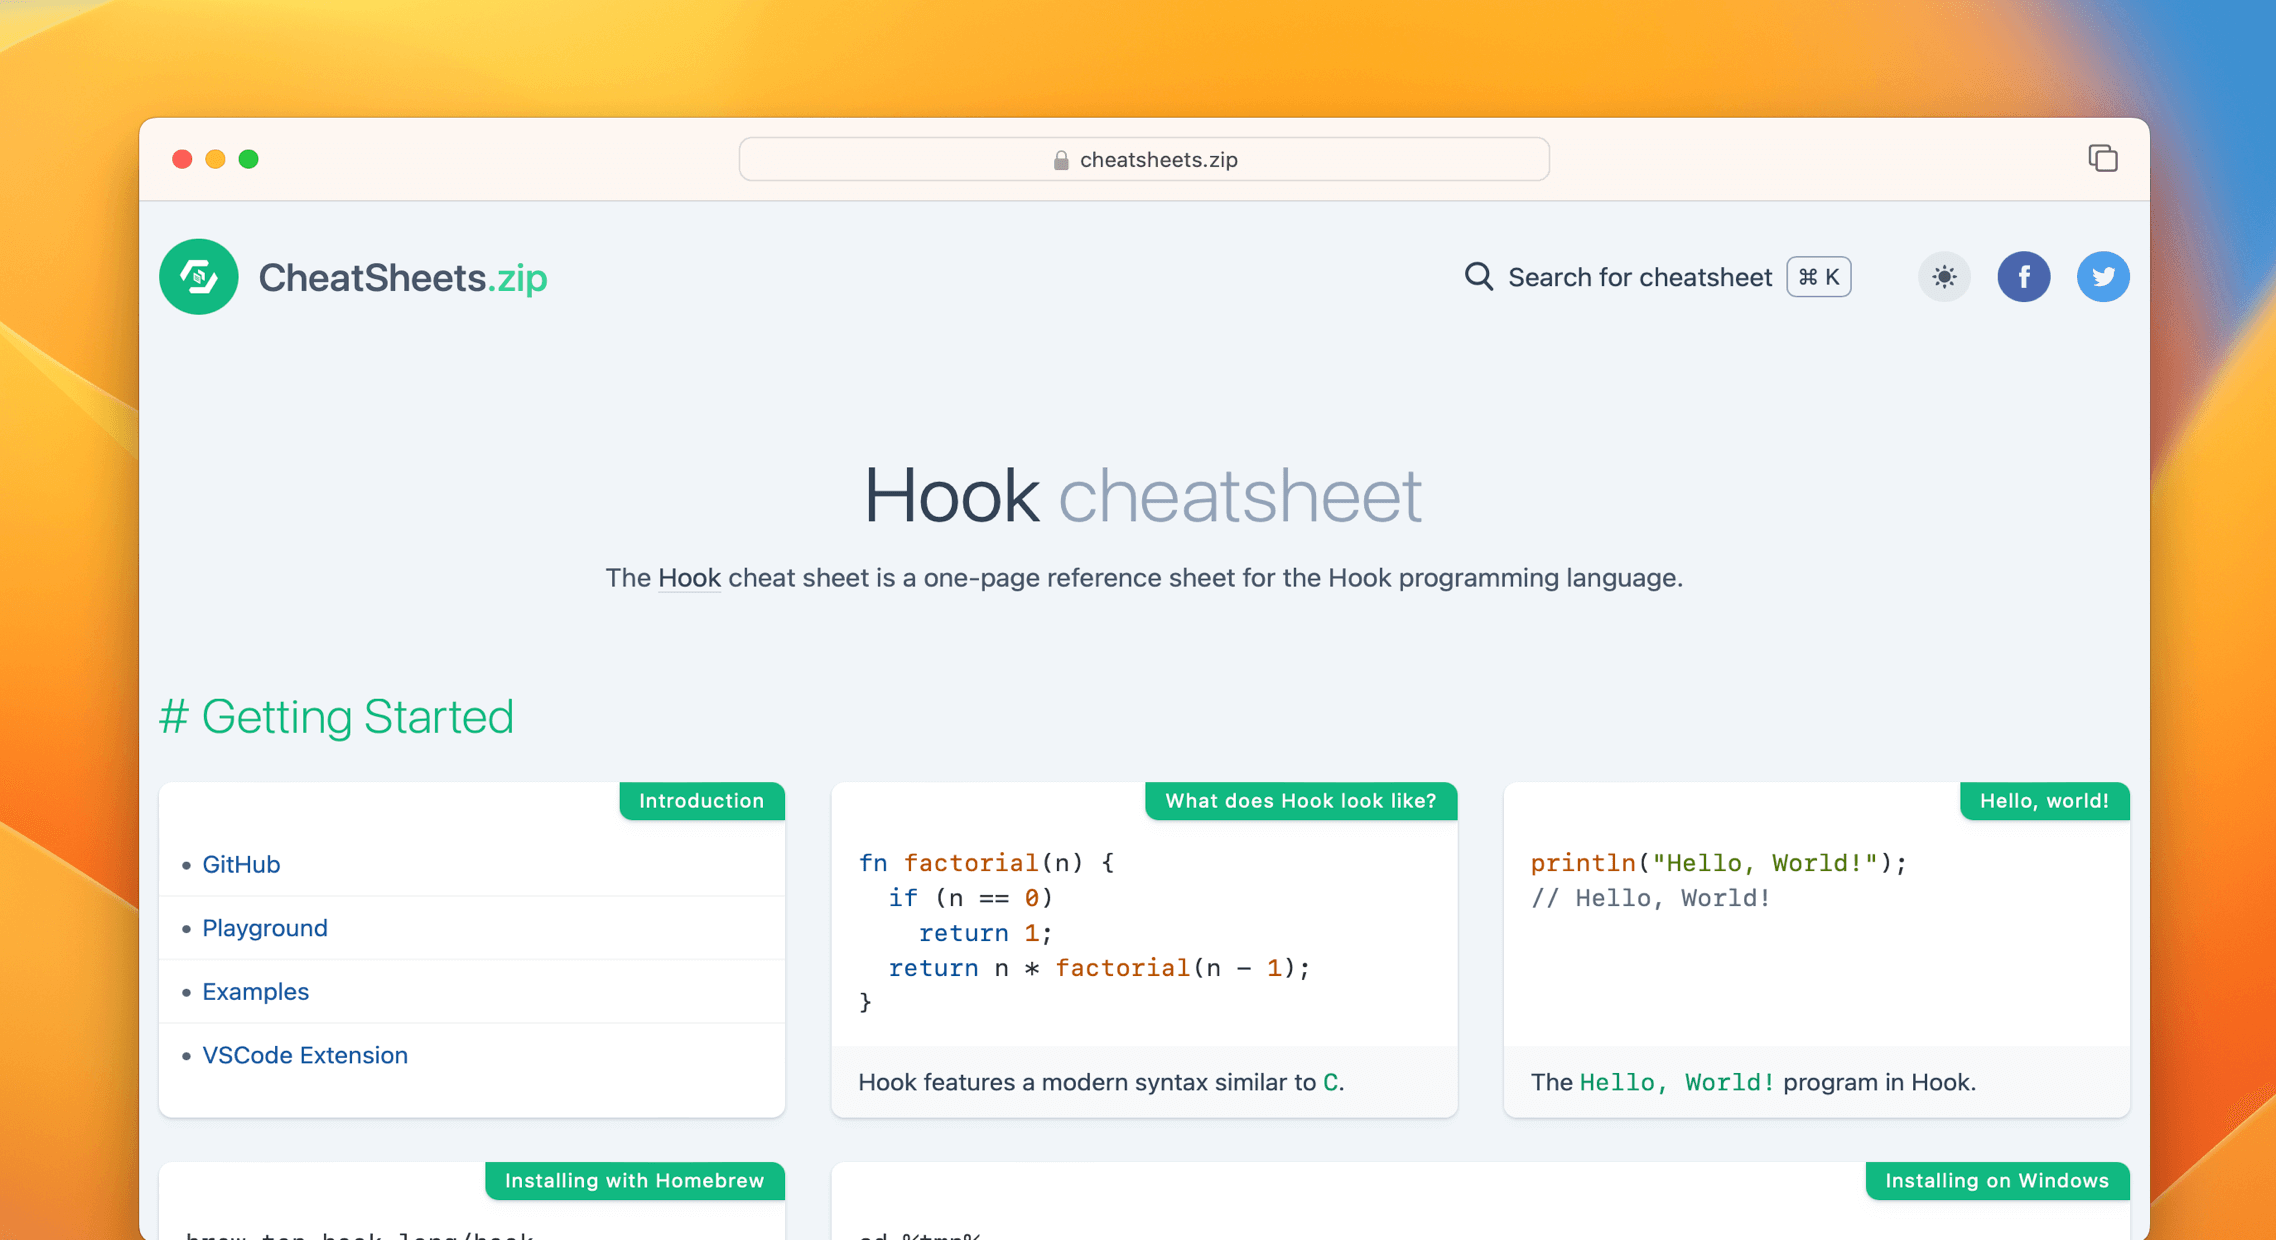Expand the Installing on Windows card

point(1996,1181)
